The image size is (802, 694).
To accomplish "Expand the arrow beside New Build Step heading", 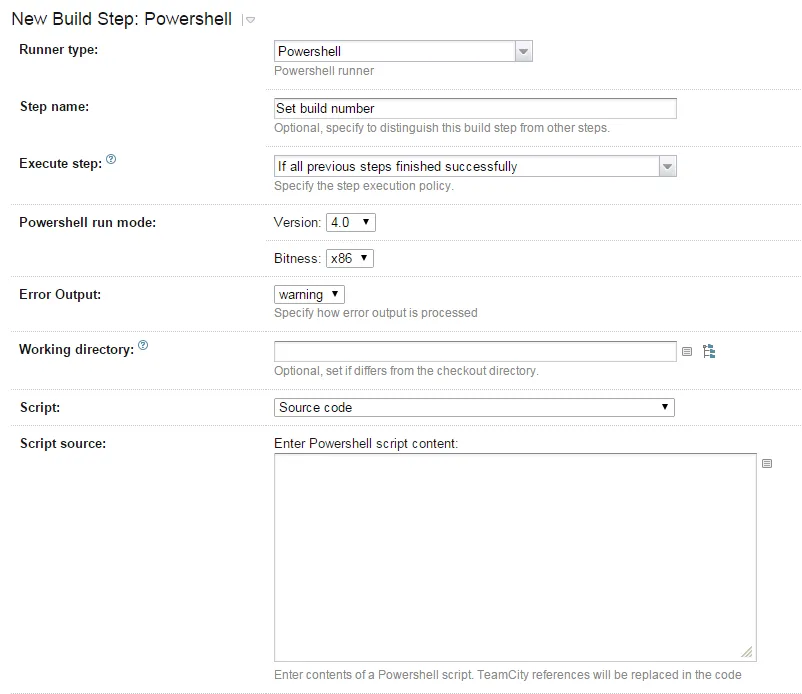I will [x=250, y=20].
